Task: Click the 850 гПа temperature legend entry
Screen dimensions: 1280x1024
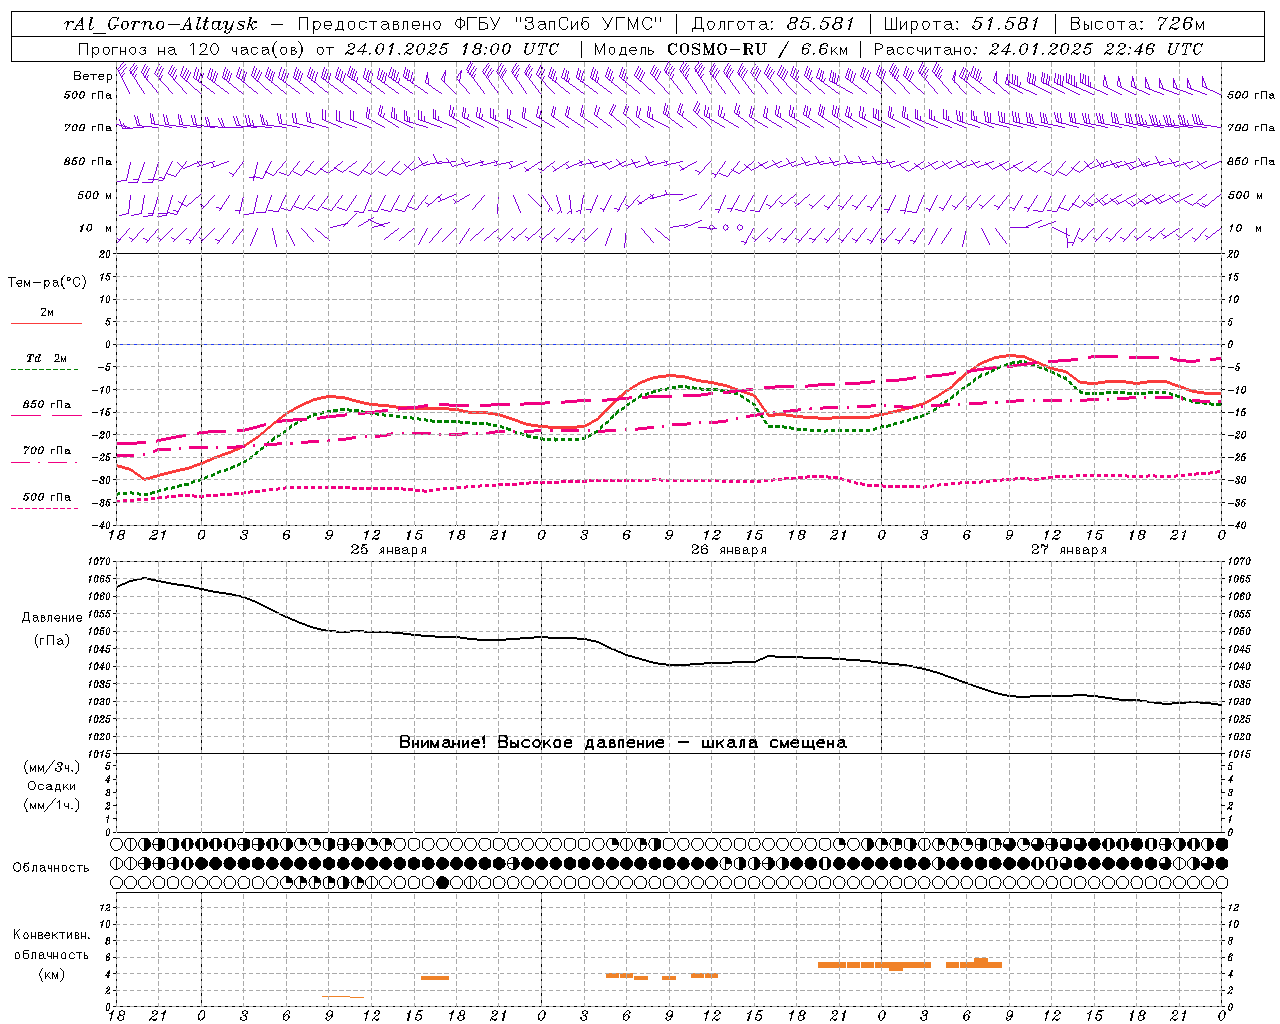Action: [47, 405]
